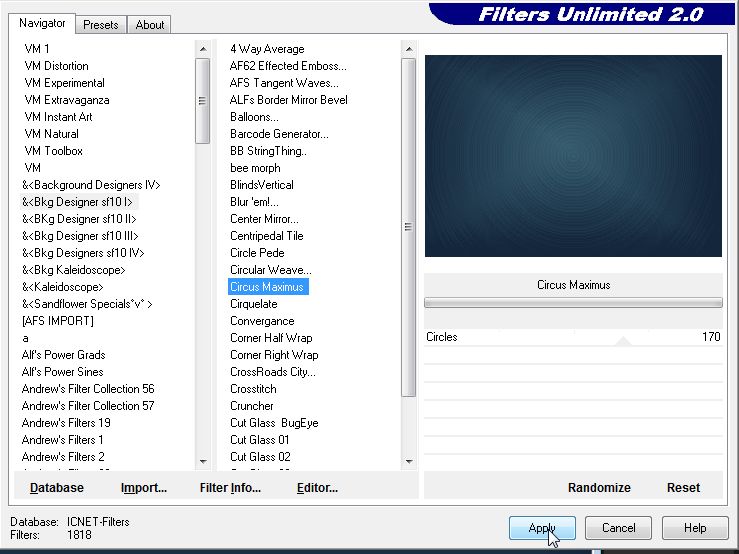Open Filter Info...
This screenshot has height=554, width=739.
[x=230, y=488]
